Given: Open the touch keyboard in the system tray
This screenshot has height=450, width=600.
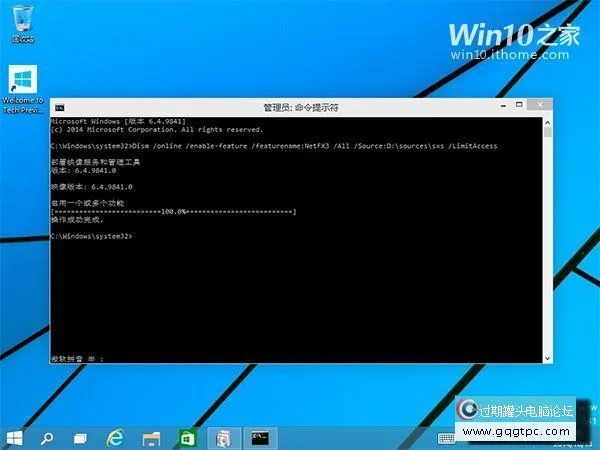Looking at the screenshot, I should pos(447,437).
